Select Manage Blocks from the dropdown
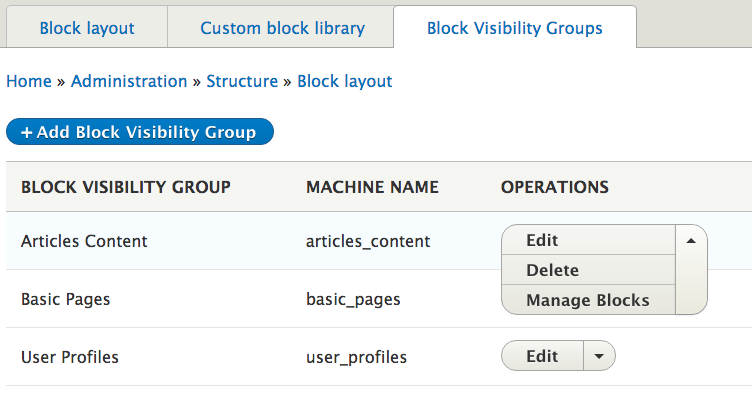 pos(588,300)
